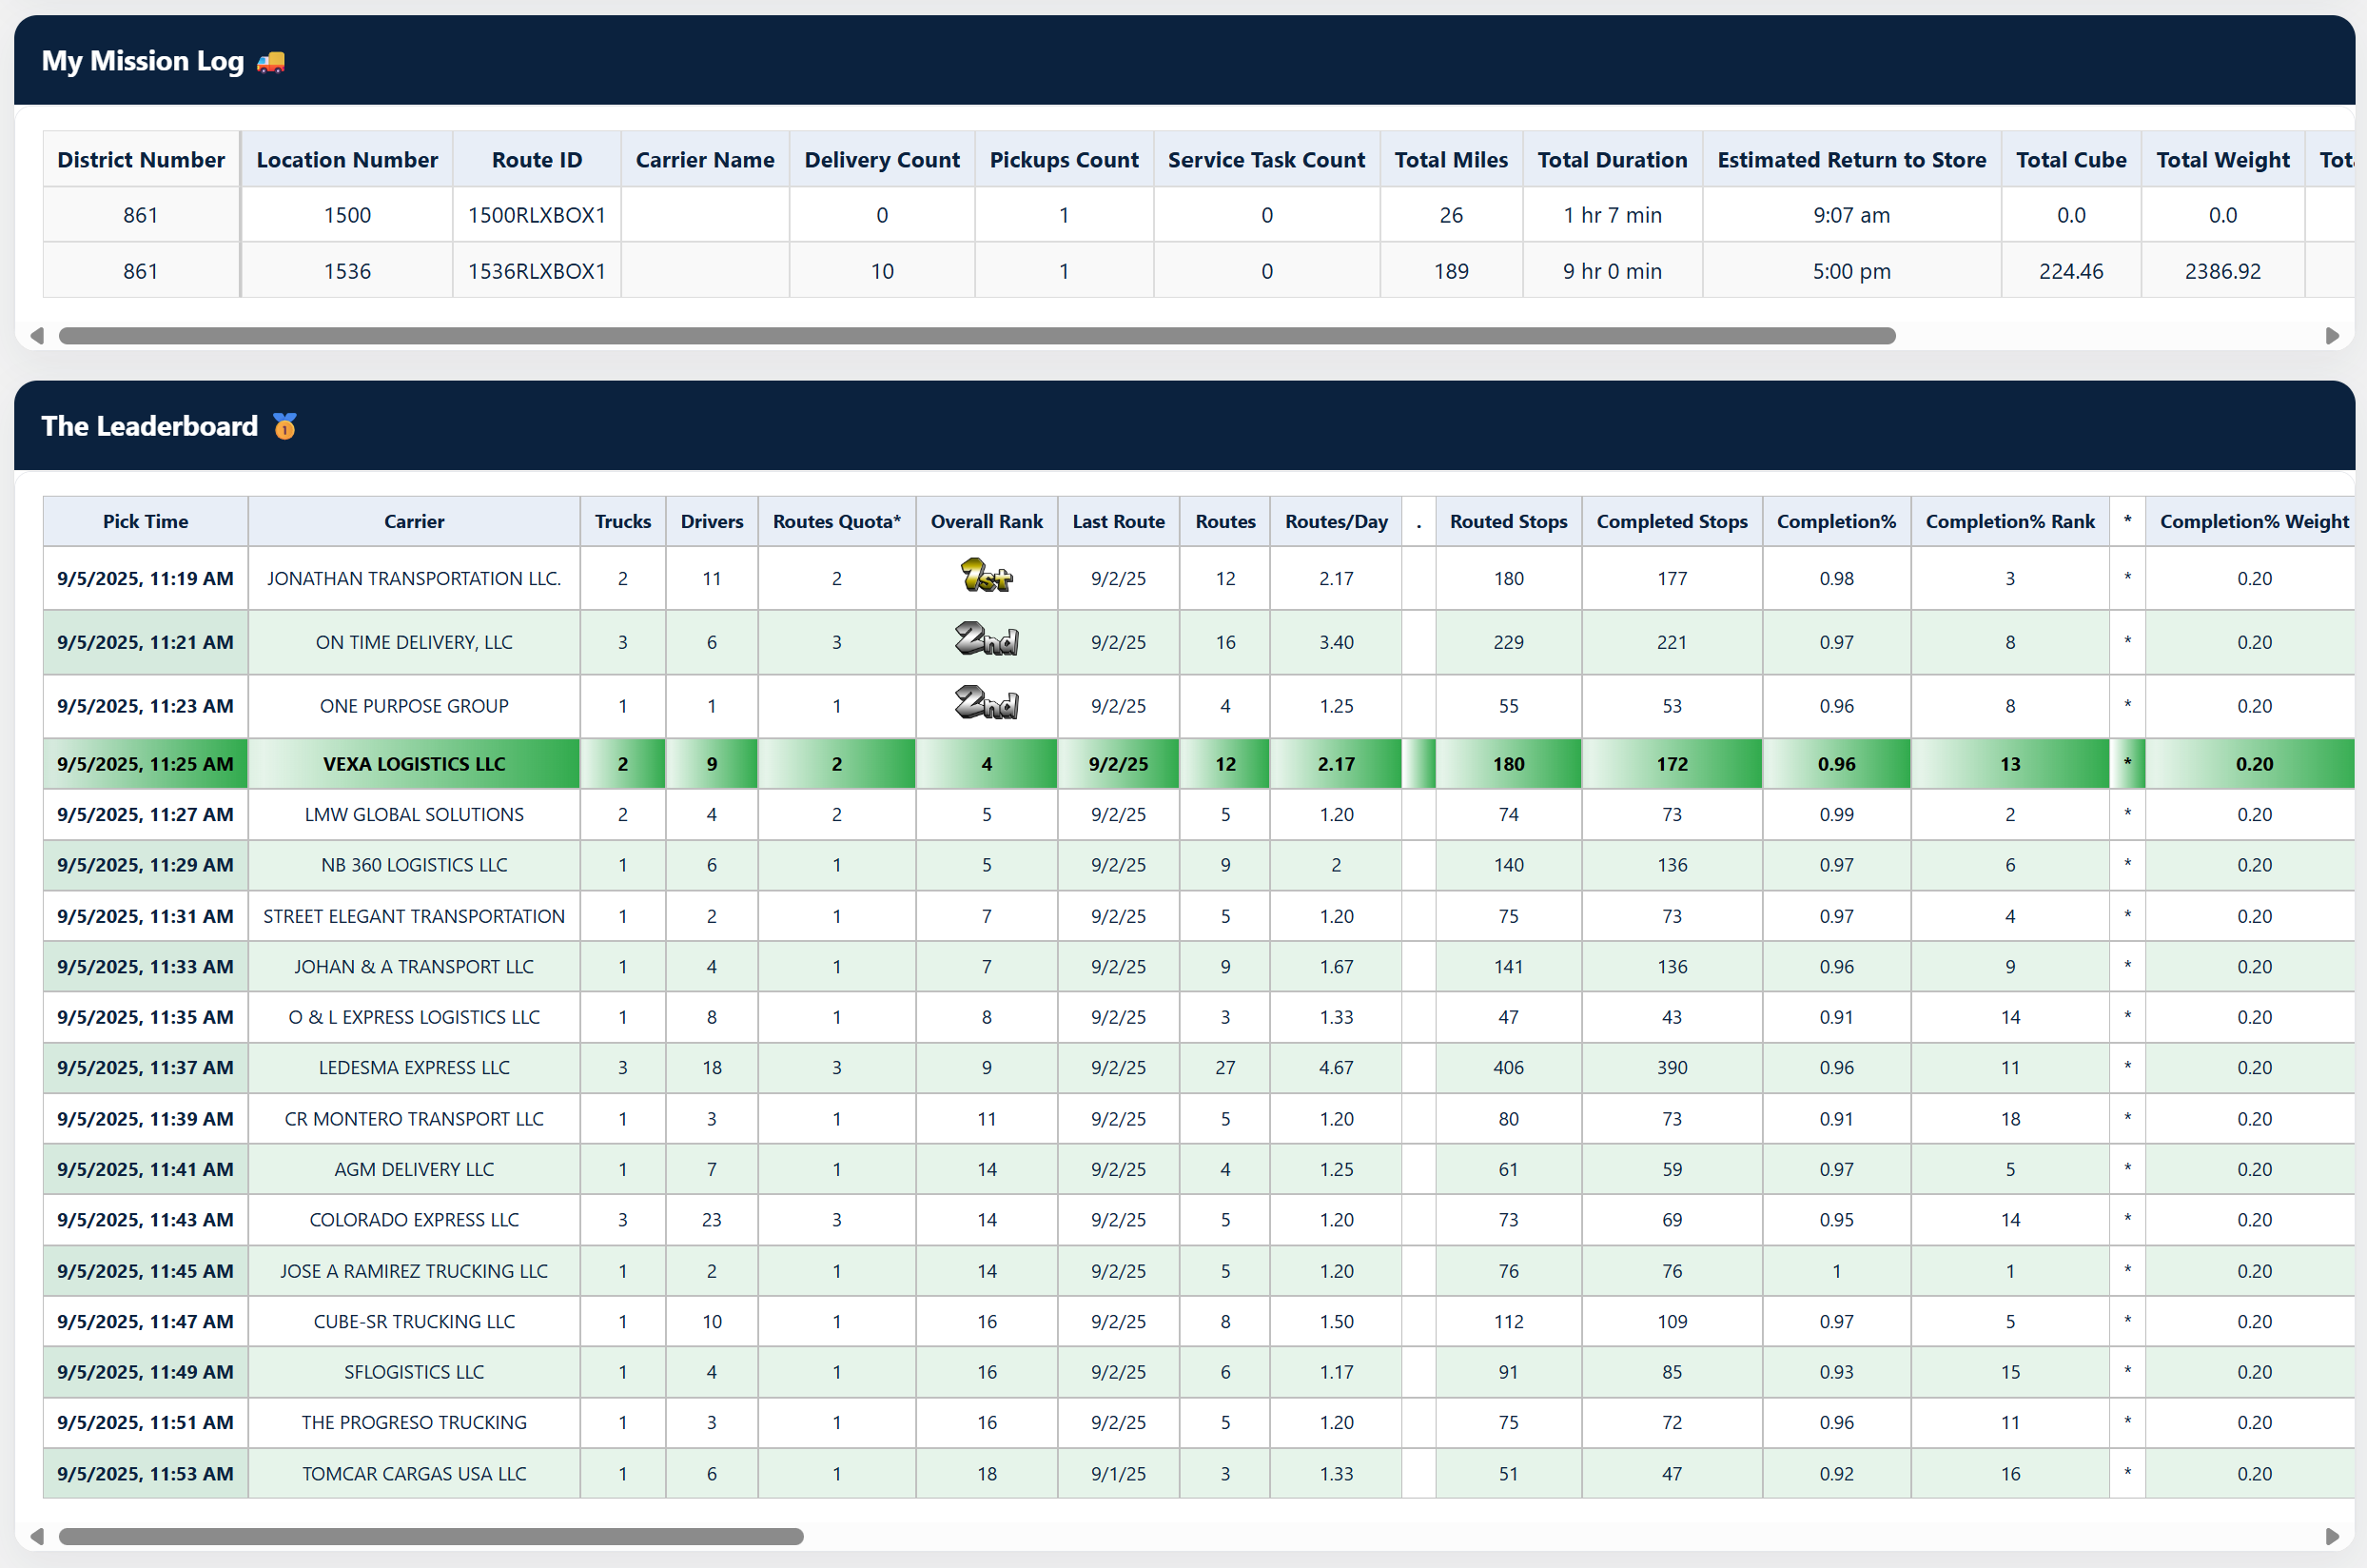This screenshot has height=1568, width=2367.
Task: Click the Leaderboard horizontal scrollbar thumb
Action: click(430, 1536)
